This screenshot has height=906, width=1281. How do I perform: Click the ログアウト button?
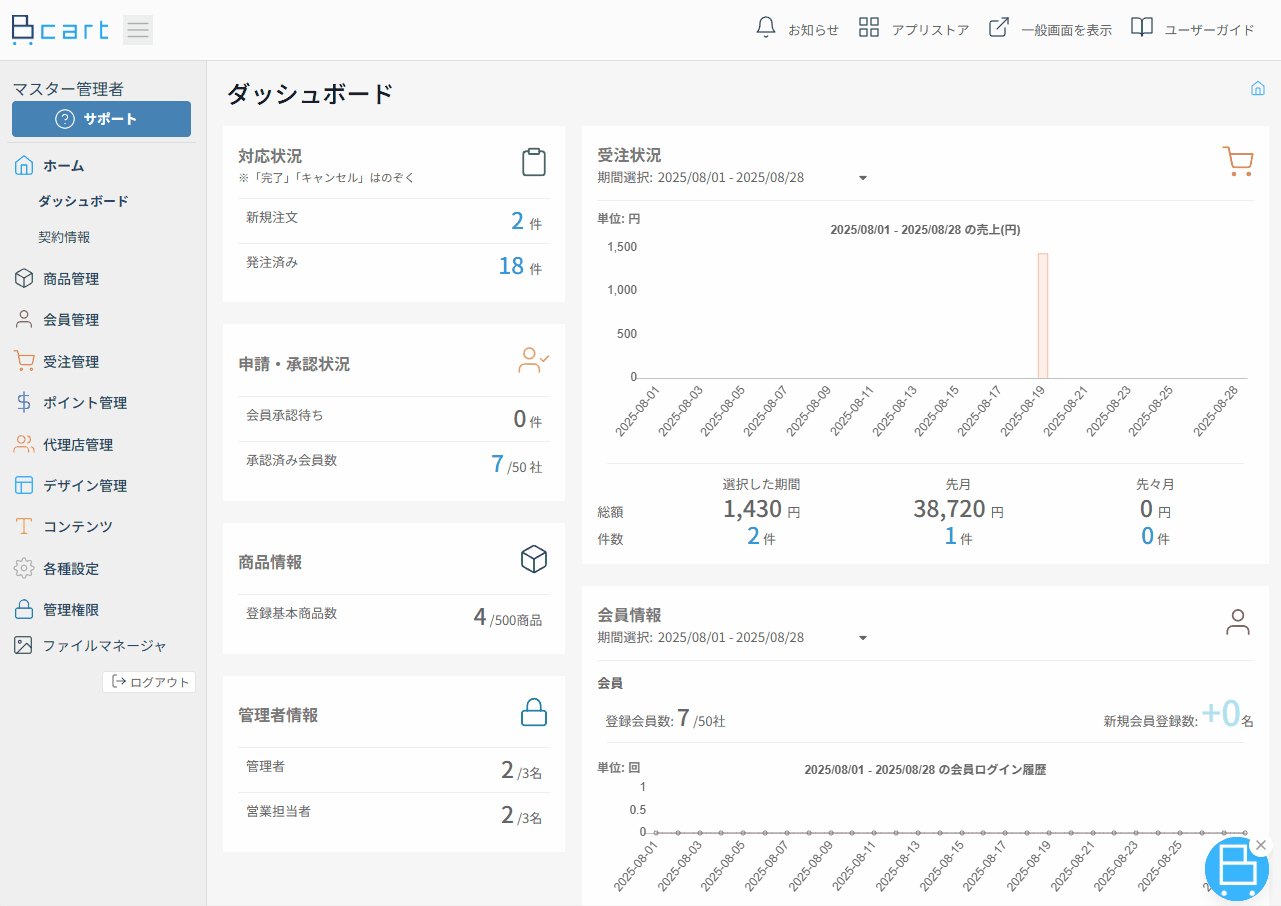tap(149, 682)
